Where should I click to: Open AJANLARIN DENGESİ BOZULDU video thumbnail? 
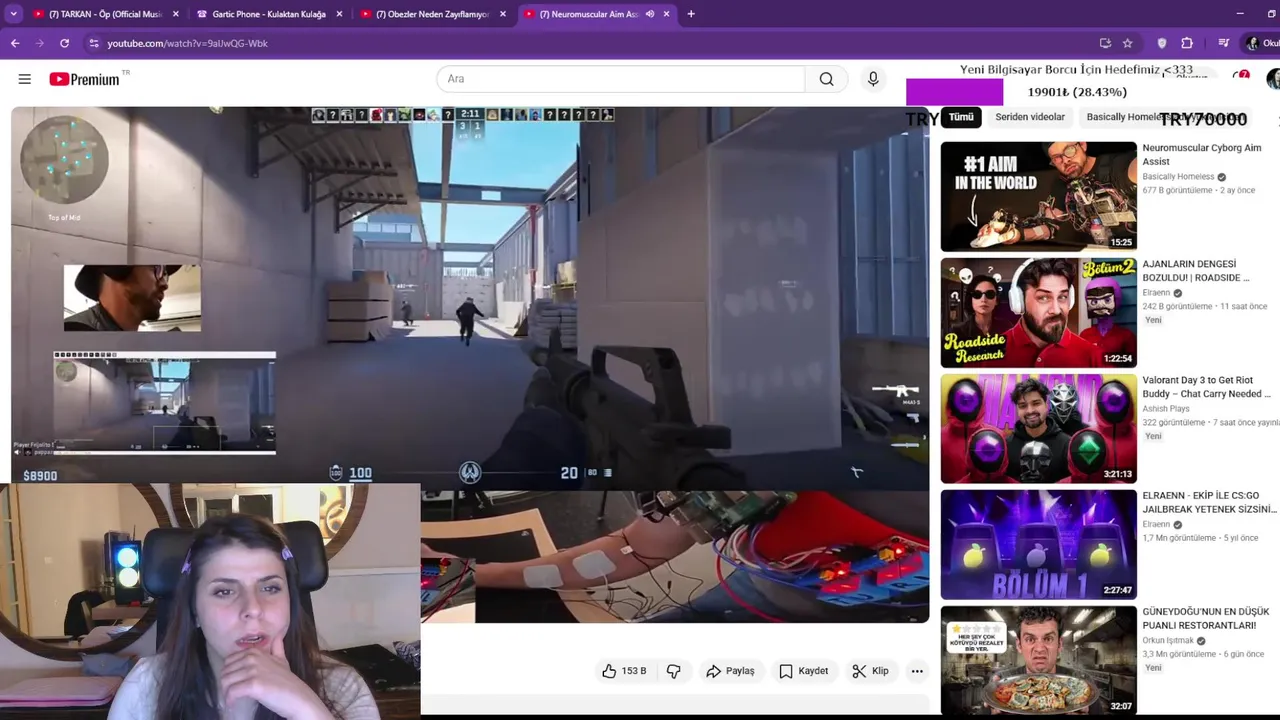1038,312
